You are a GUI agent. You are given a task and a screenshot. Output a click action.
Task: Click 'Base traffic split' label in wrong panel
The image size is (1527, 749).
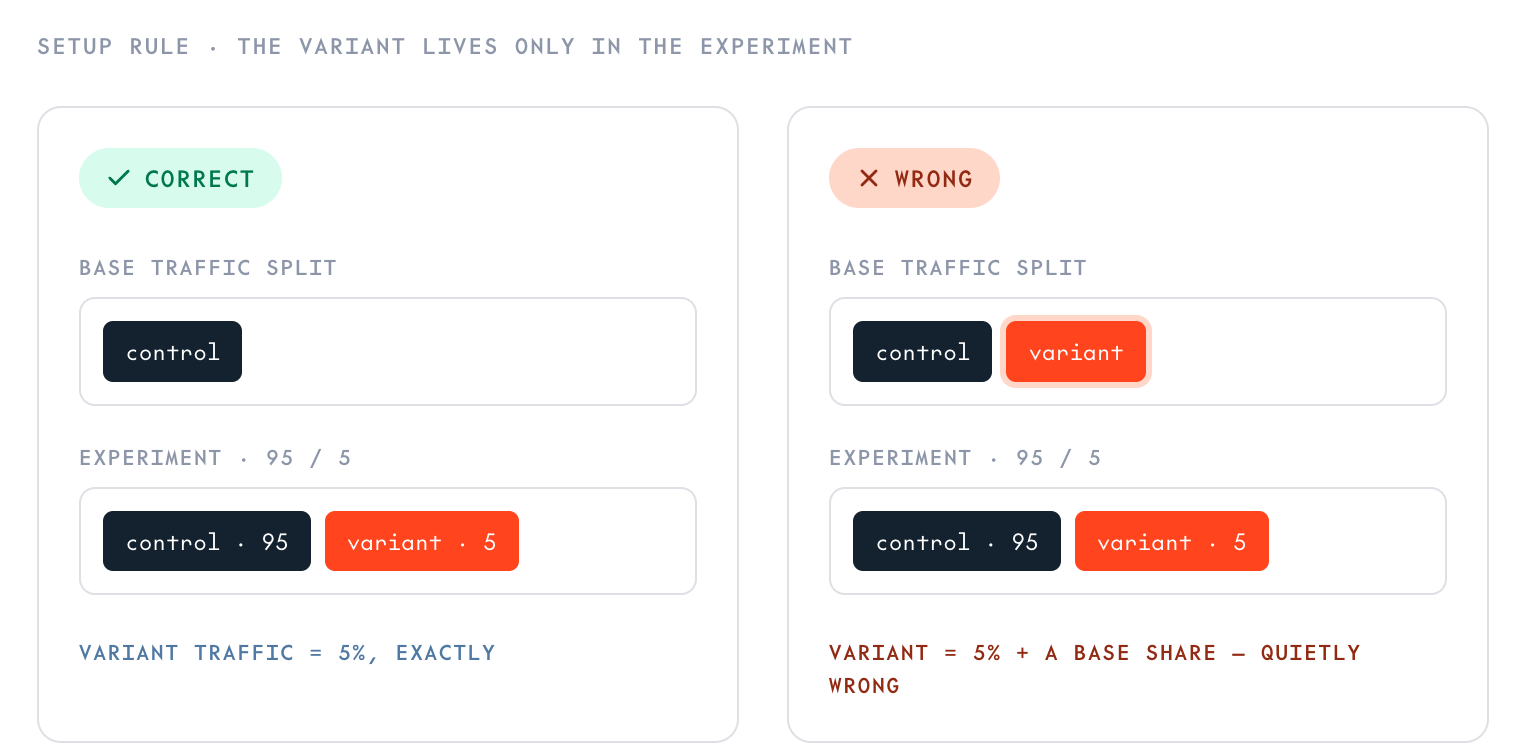(958, 268)
